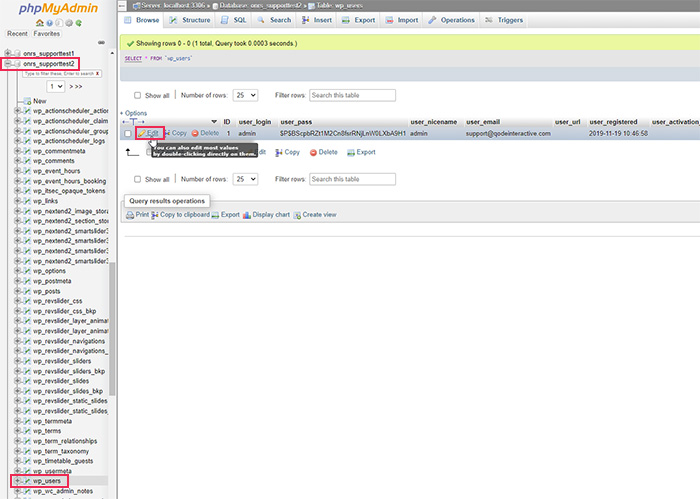
Task: Open the Operations tab
Action: (451, 20)
